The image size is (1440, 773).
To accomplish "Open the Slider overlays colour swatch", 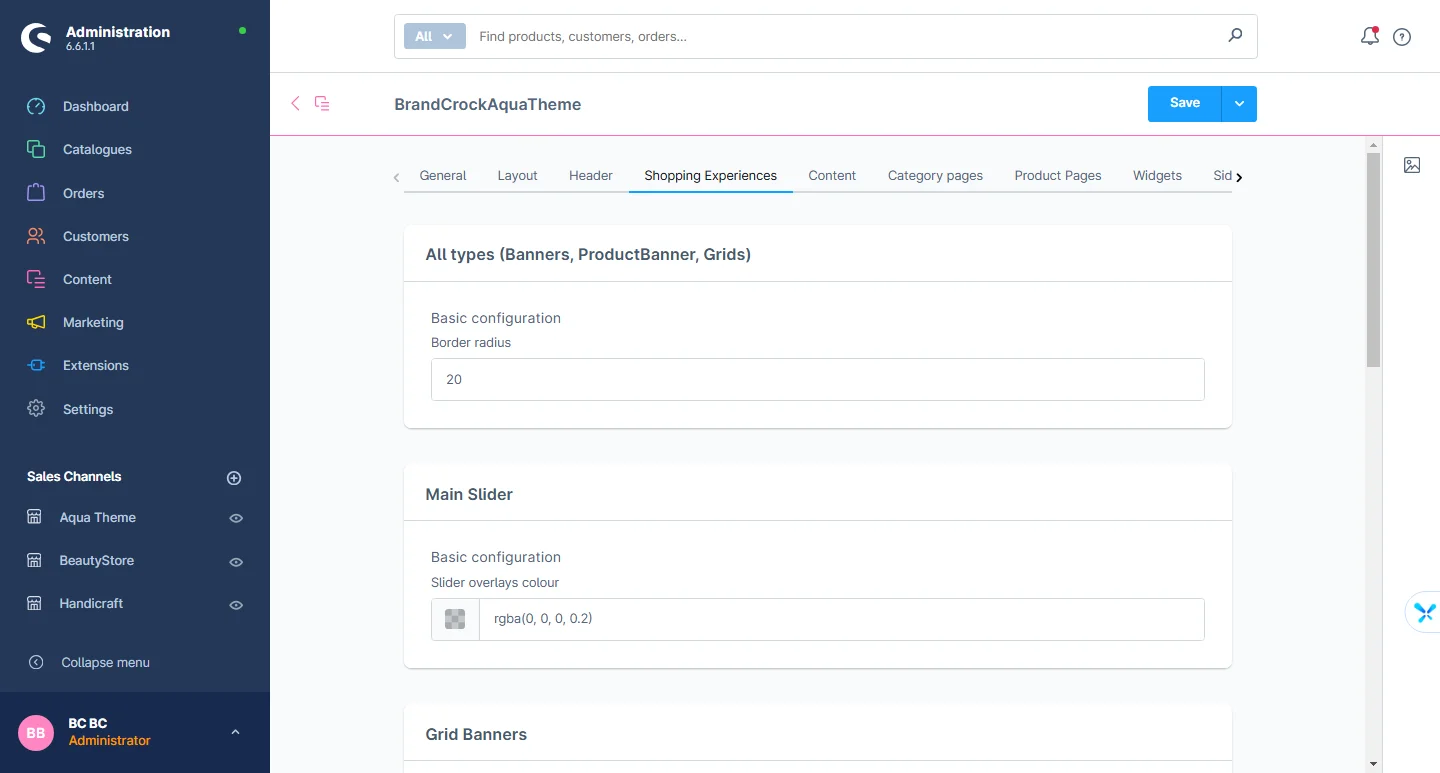I will coord(455,619).
